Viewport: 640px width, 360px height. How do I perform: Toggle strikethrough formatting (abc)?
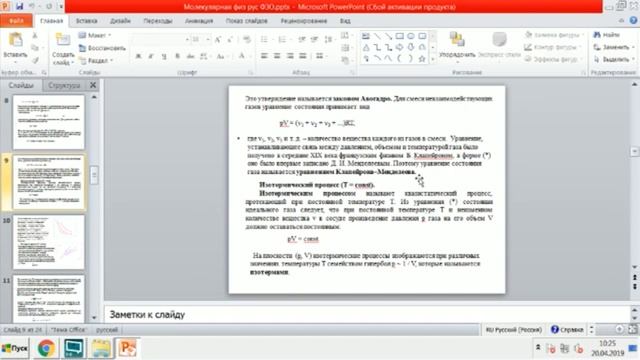pyautogui.click(x=190, y=56)
